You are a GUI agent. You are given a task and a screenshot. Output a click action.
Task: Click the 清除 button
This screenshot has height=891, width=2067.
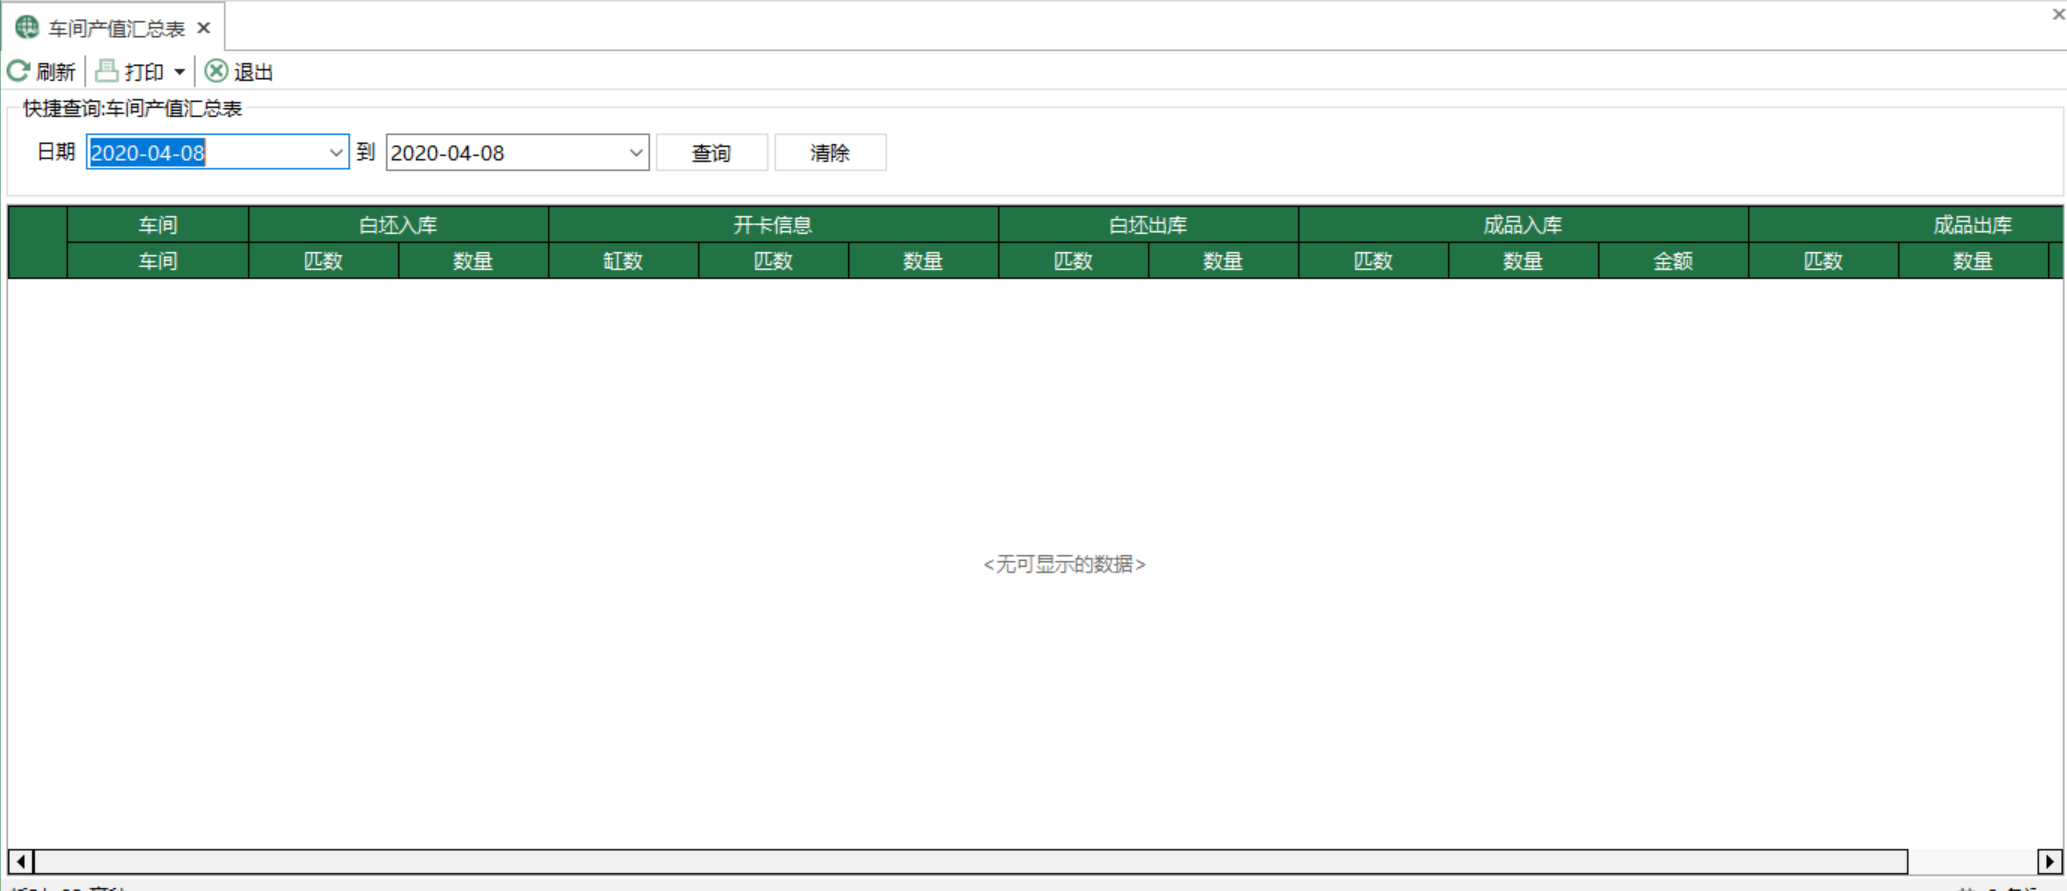pos(830,152)
